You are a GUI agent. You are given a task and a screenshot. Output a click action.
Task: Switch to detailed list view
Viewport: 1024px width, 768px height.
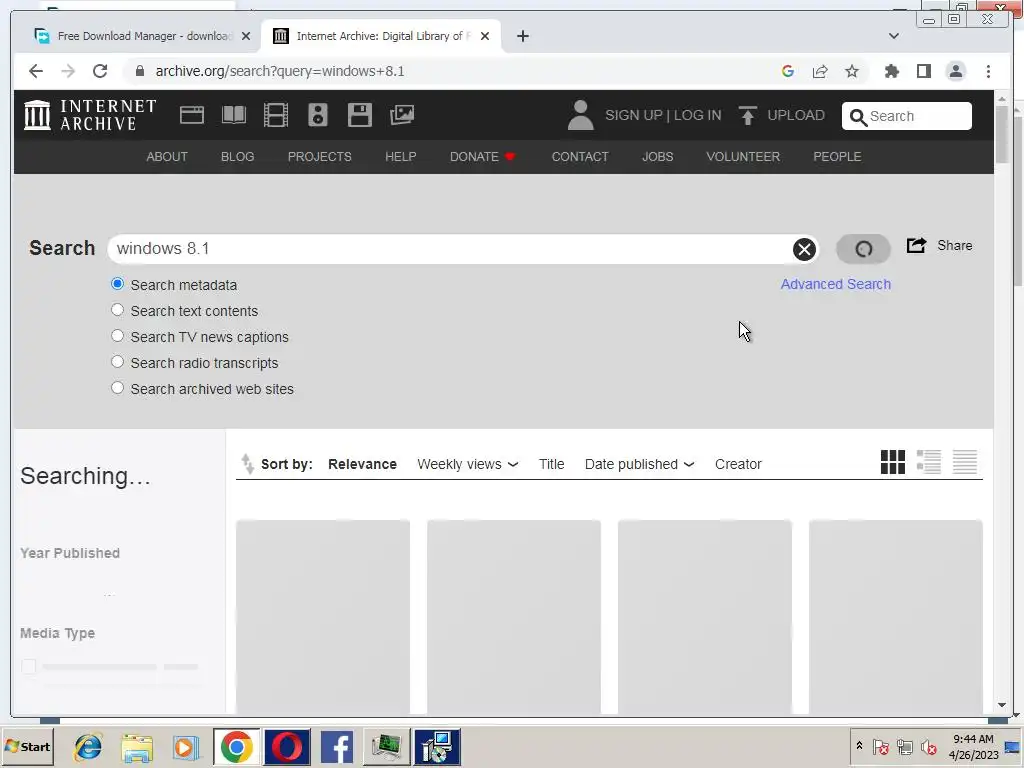tap(929, 462)
